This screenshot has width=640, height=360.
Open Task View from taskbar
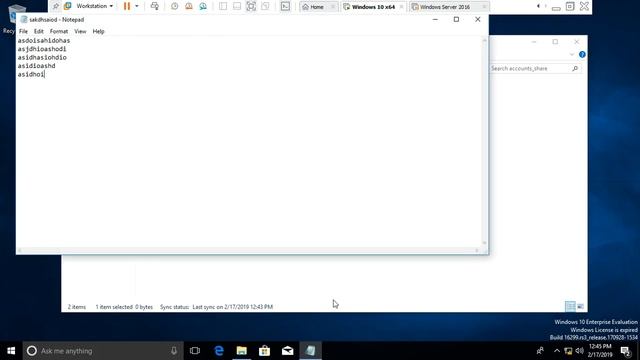click(x=195, y=351)
